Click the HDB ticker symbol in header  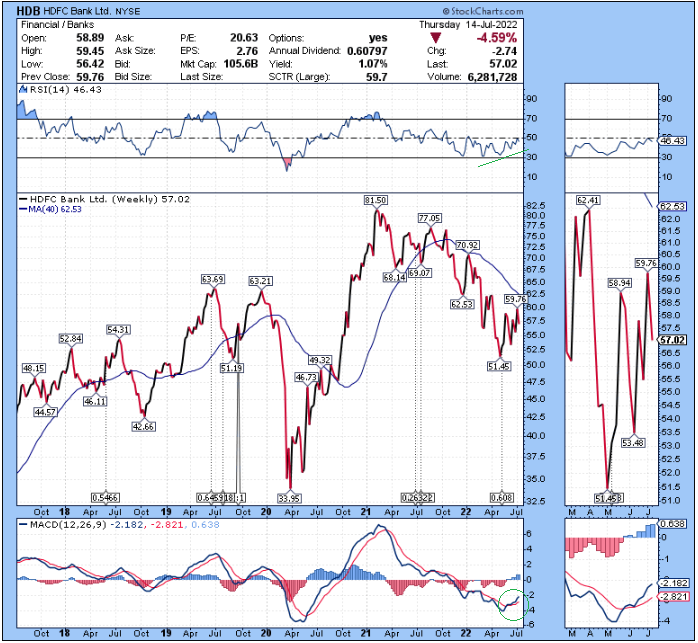point(29,12)
